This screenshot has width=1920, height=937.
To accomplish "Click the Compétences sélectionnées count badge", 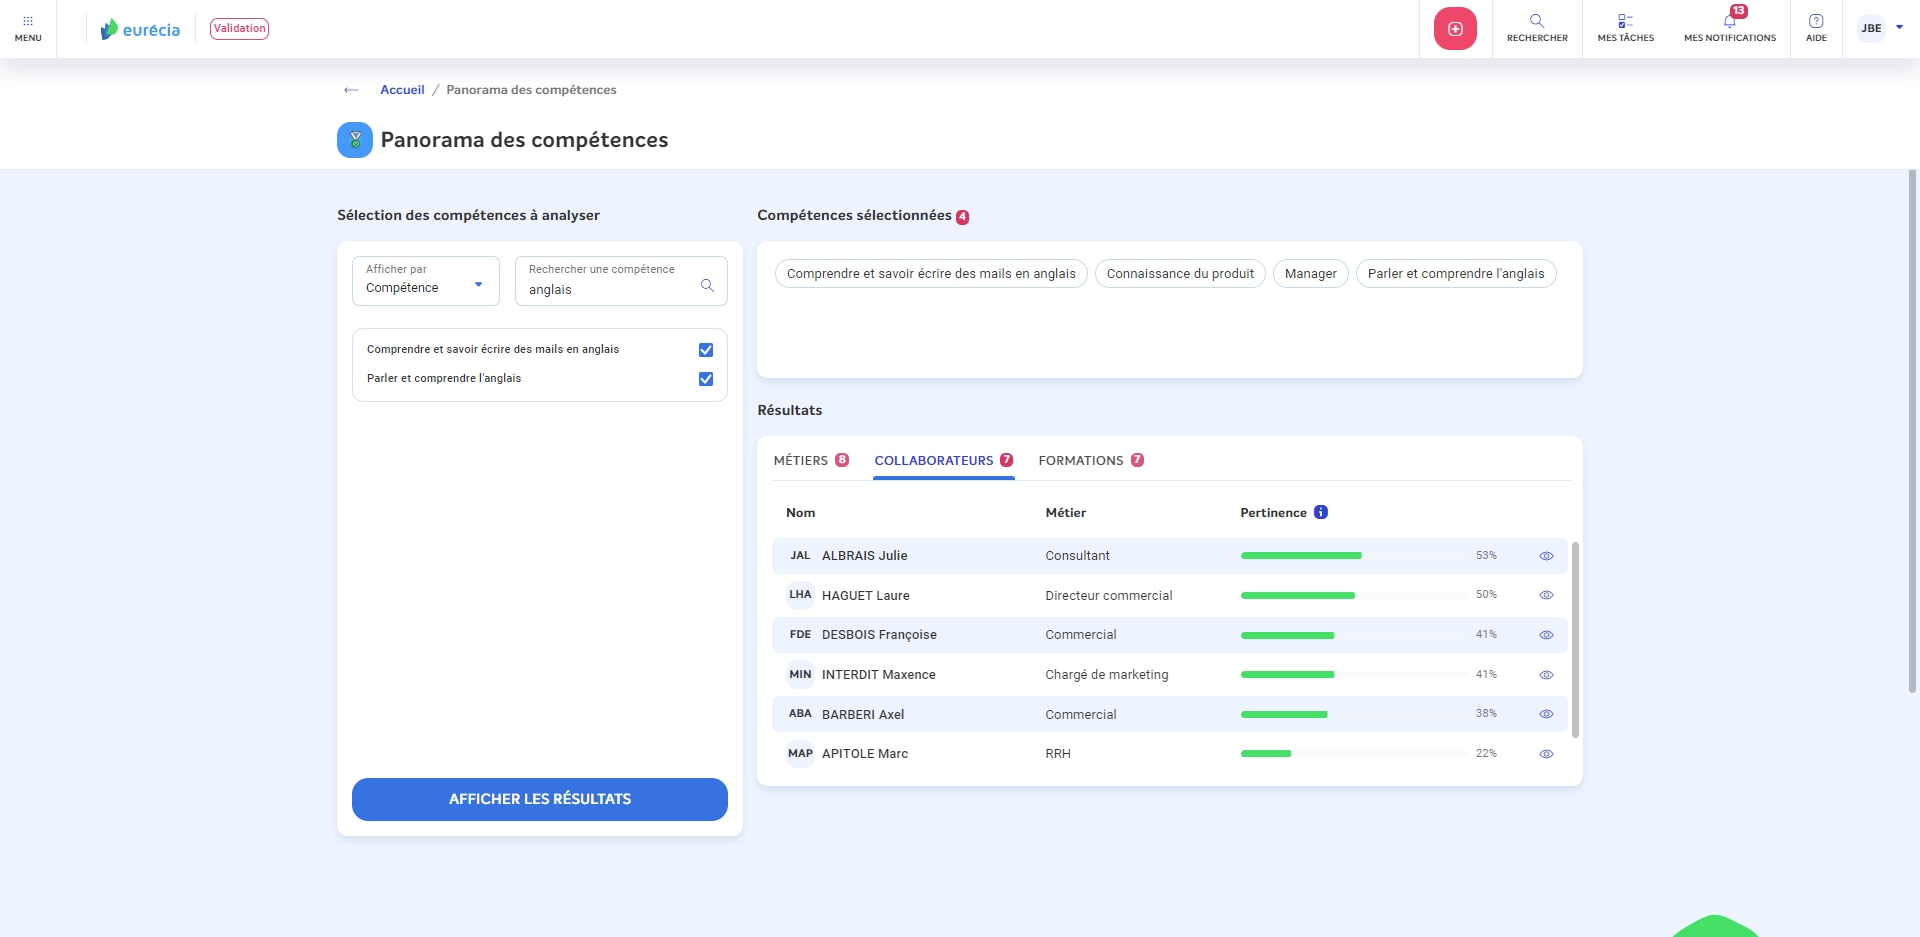I will [x=962, y=217].
